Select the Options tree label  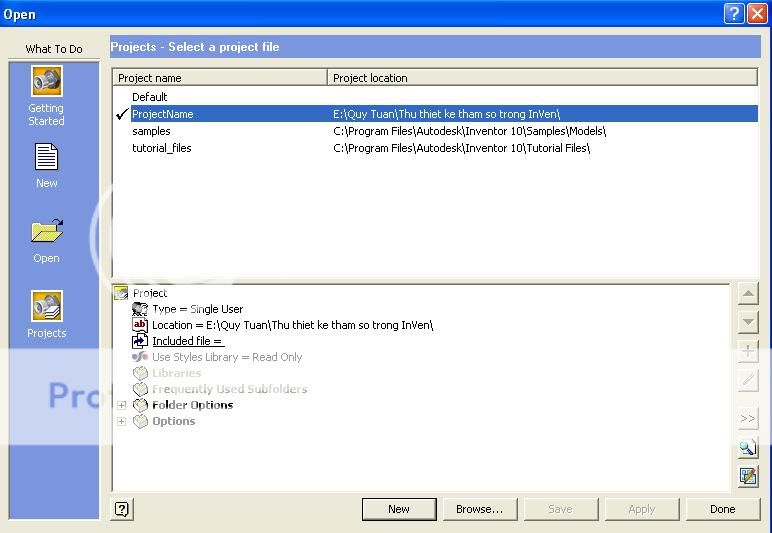click(x=173, y=421)
